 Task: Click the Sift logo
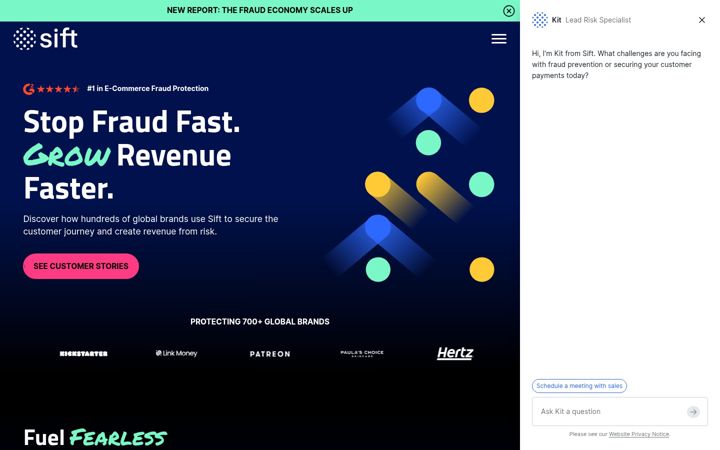[45, 39]
